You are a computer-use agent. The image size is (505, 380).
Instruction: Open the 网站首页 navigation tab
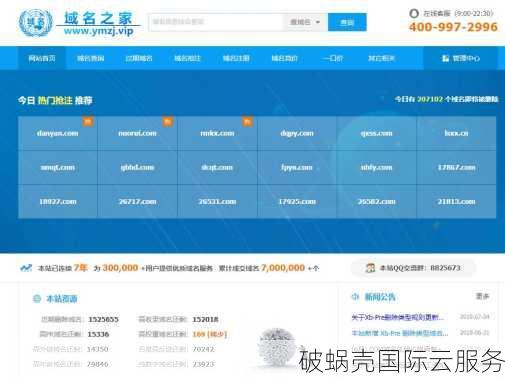click(42, 58)
